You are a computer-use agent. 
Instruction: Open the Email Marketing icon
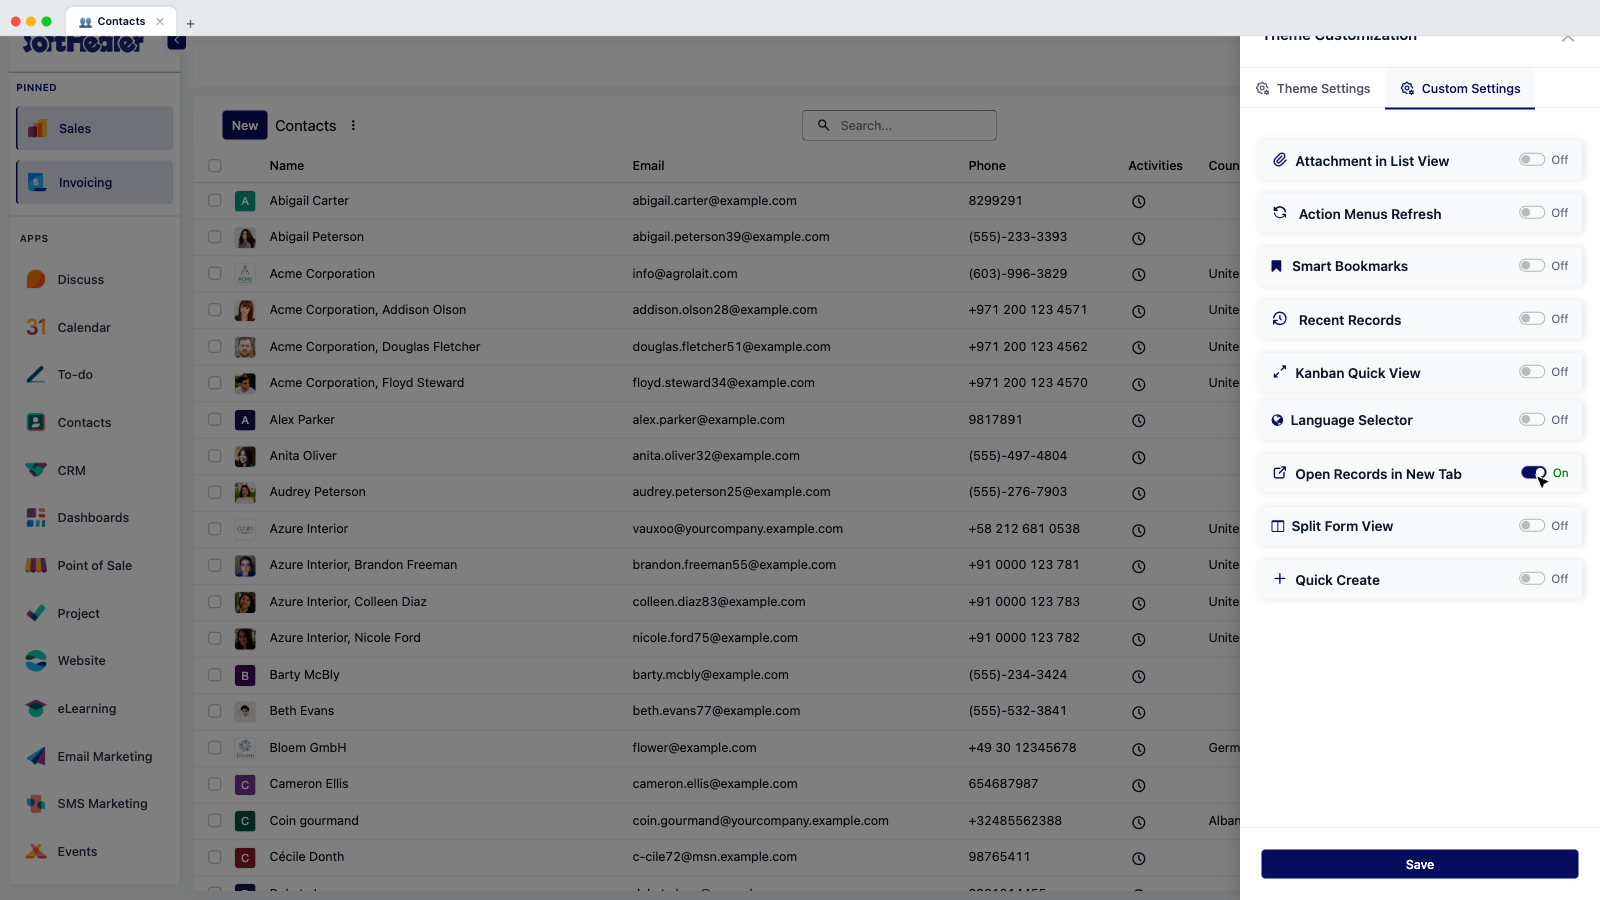(36, 757)
